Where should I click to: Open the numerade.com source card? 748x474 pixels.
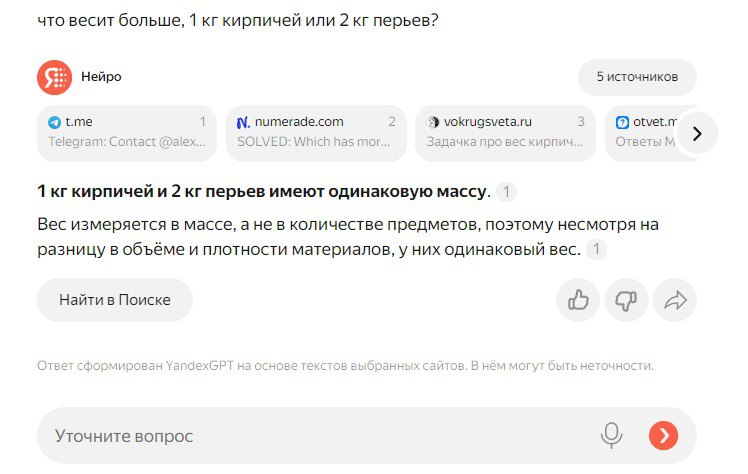click(x=316, y=132)
